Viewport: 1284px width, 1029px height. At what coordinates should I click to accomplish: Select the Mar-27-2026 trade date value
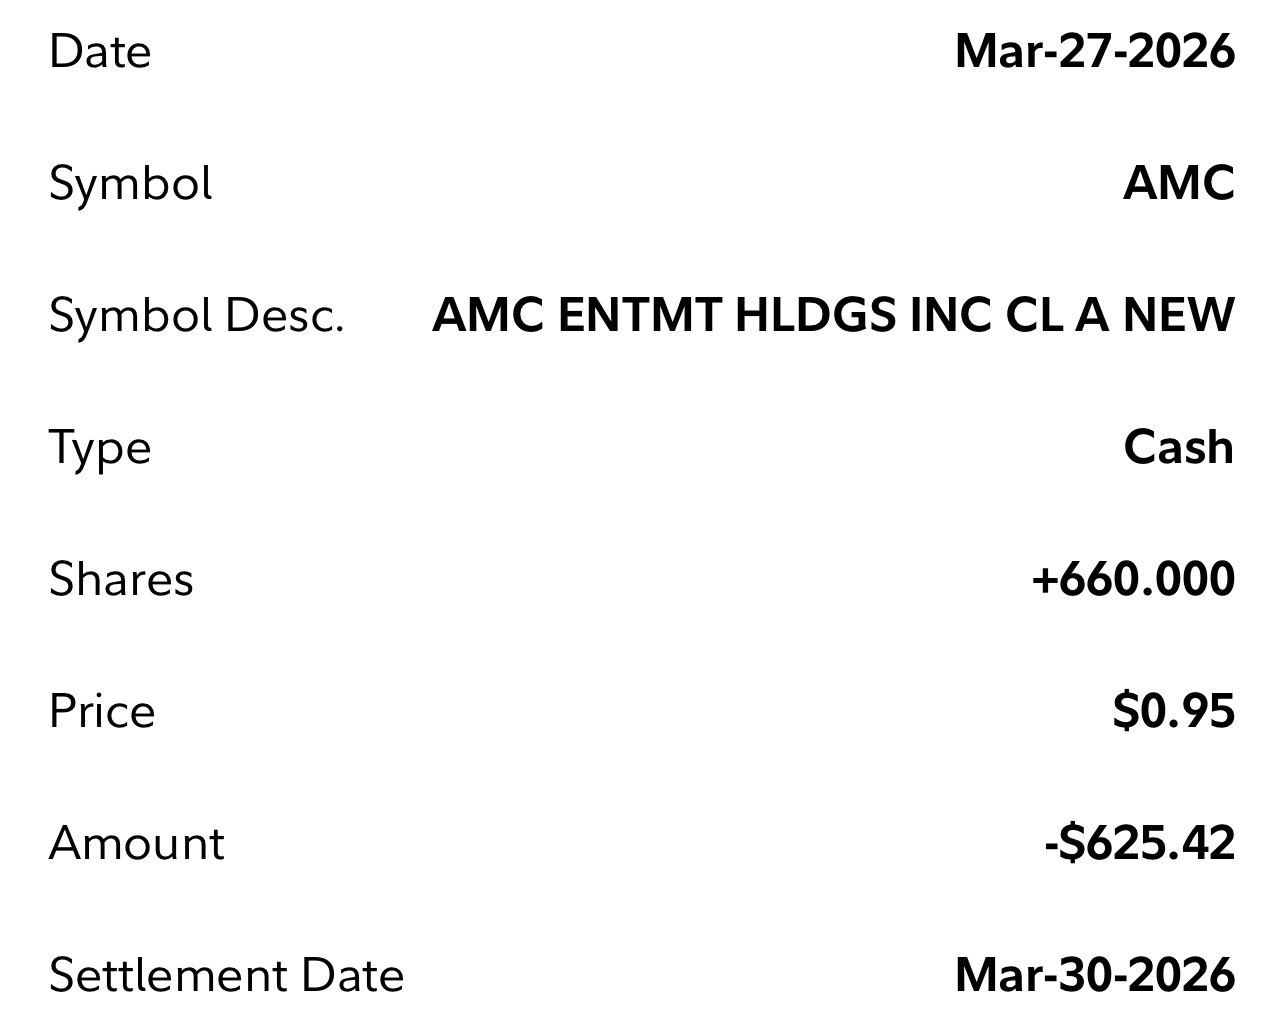click(x=1095, y=51)
